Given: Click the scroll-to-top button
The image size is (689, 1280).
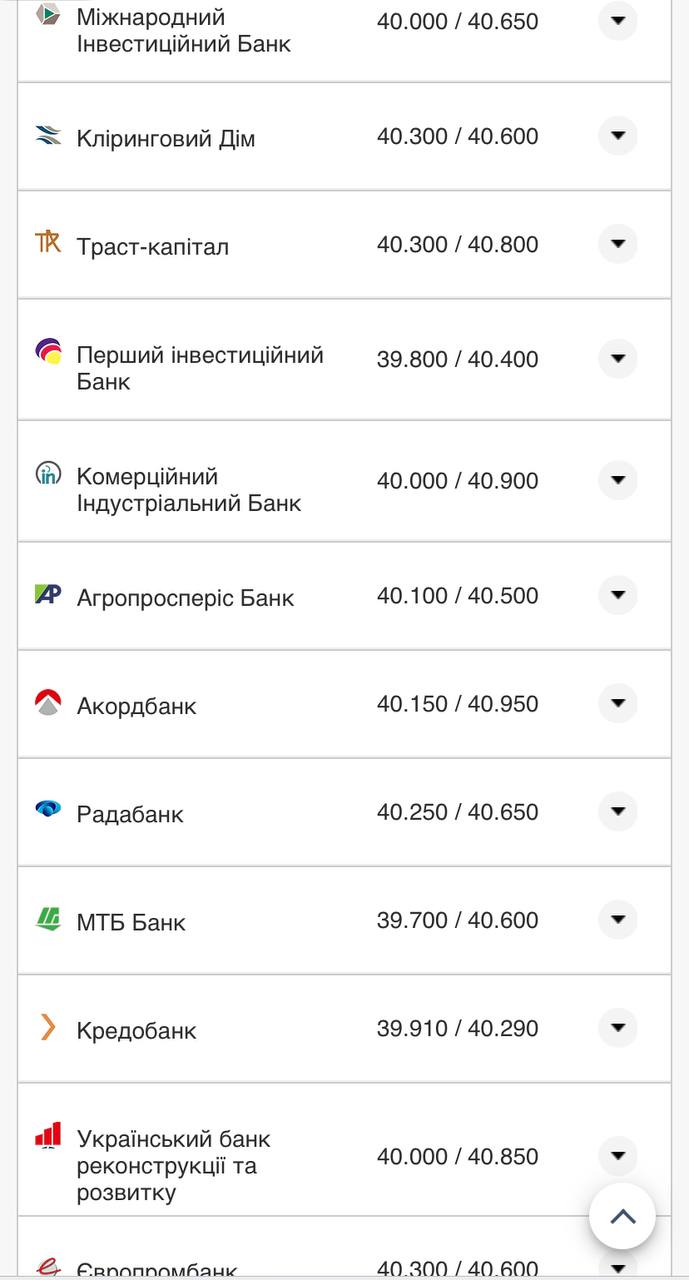Looking at the screenshot, I should pos(624,1217).
